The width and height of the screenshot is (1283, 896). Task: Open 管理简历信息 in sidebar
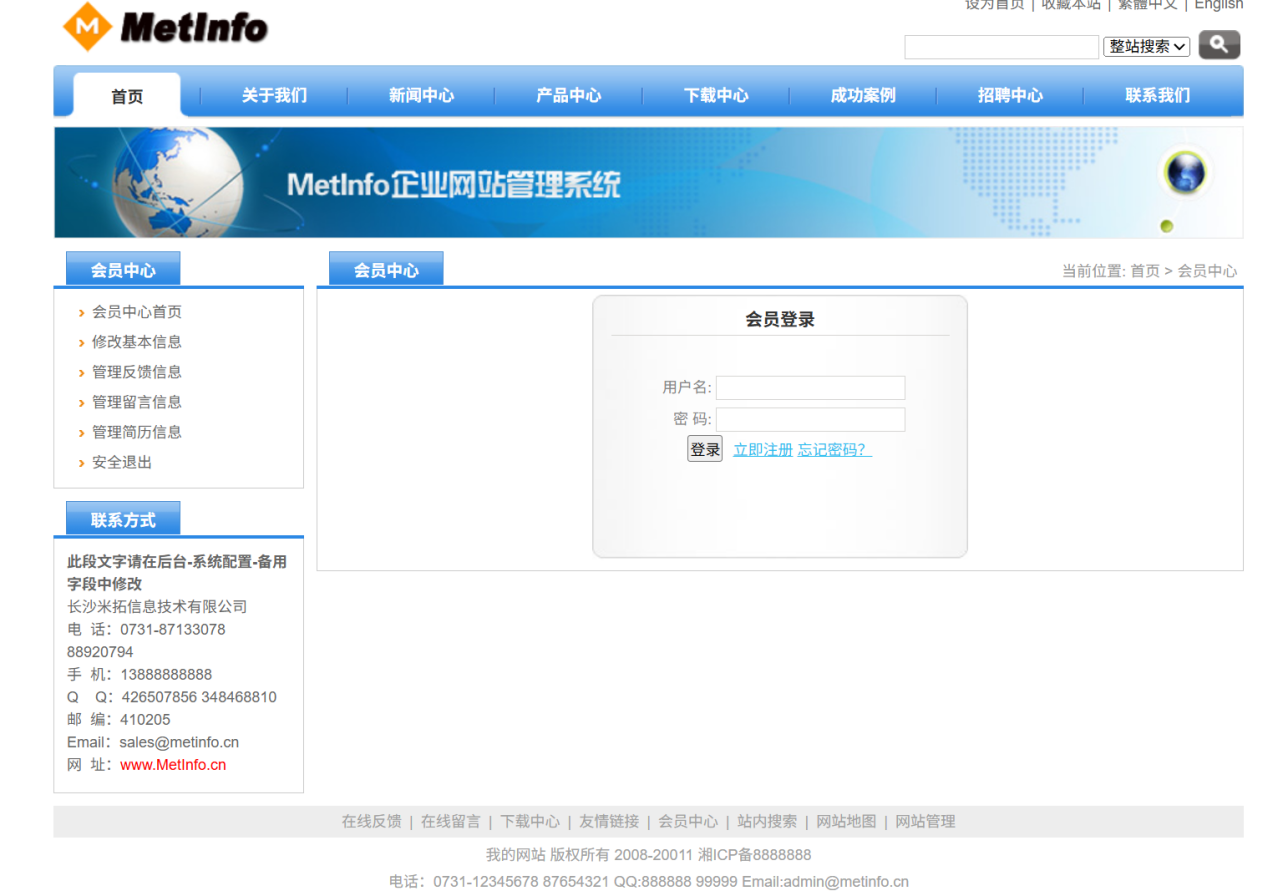point(137,432)
